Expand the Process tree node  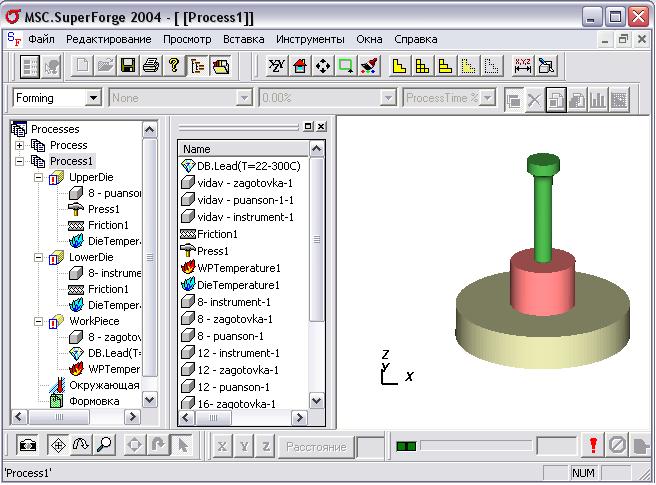19,145
